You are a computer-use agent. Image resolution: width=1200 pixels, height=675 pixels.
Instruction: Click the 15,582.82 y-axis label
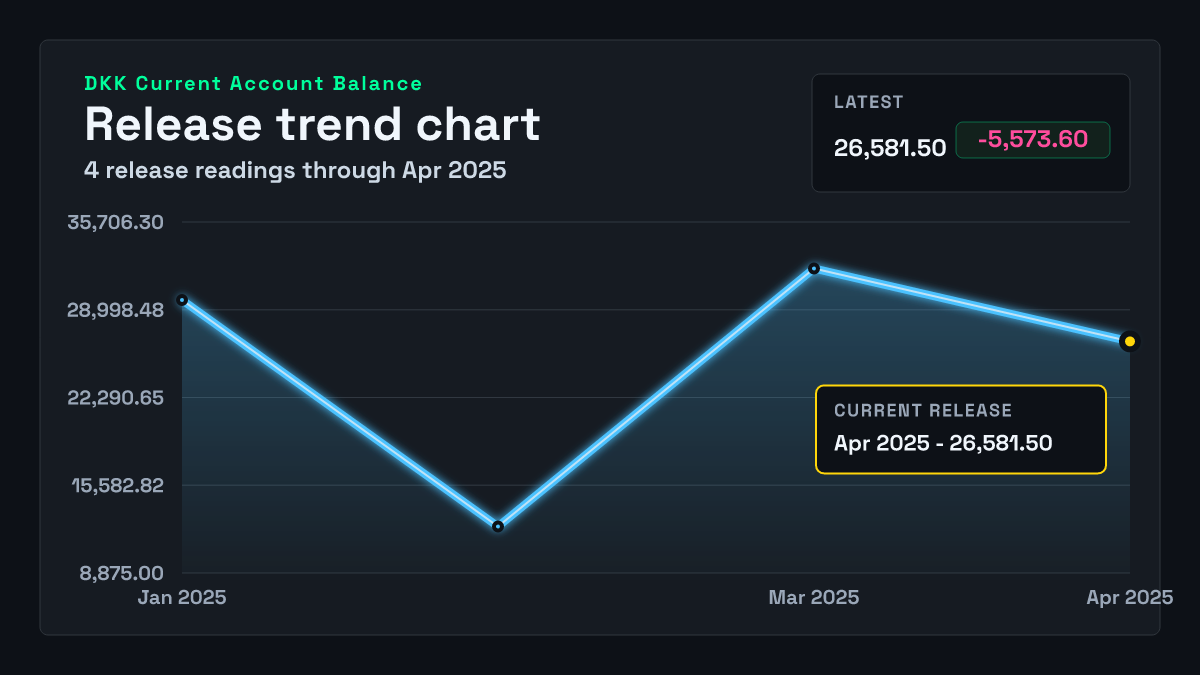(x=117, y=486)
